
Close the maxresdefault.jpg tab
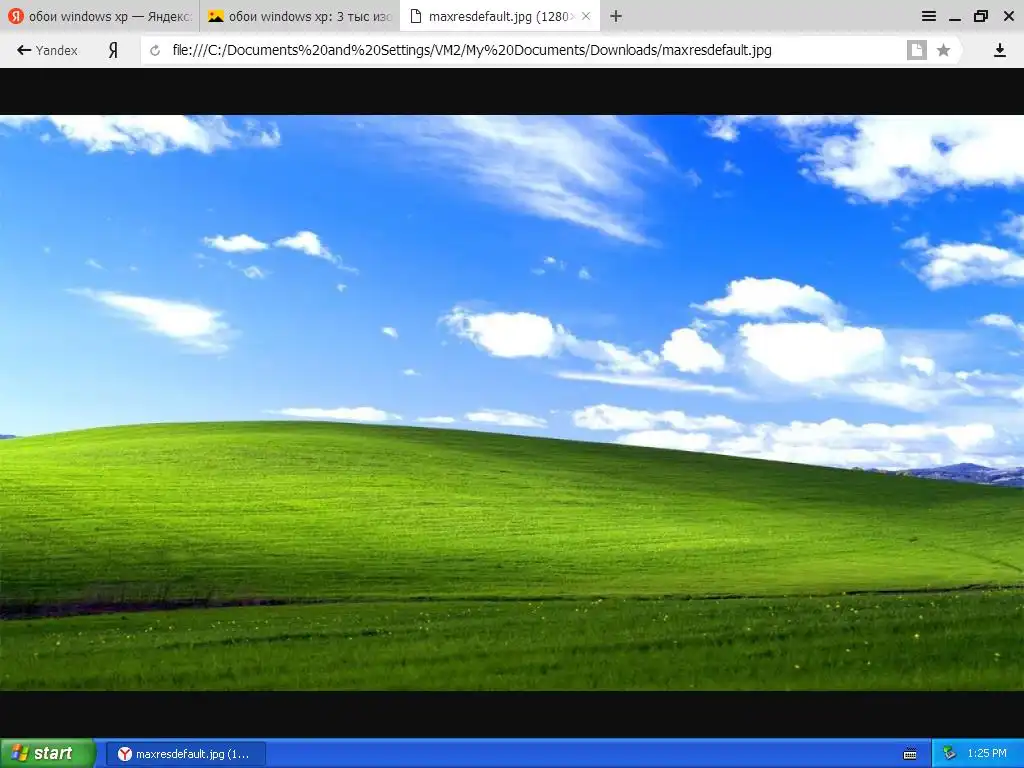point(586,16)
